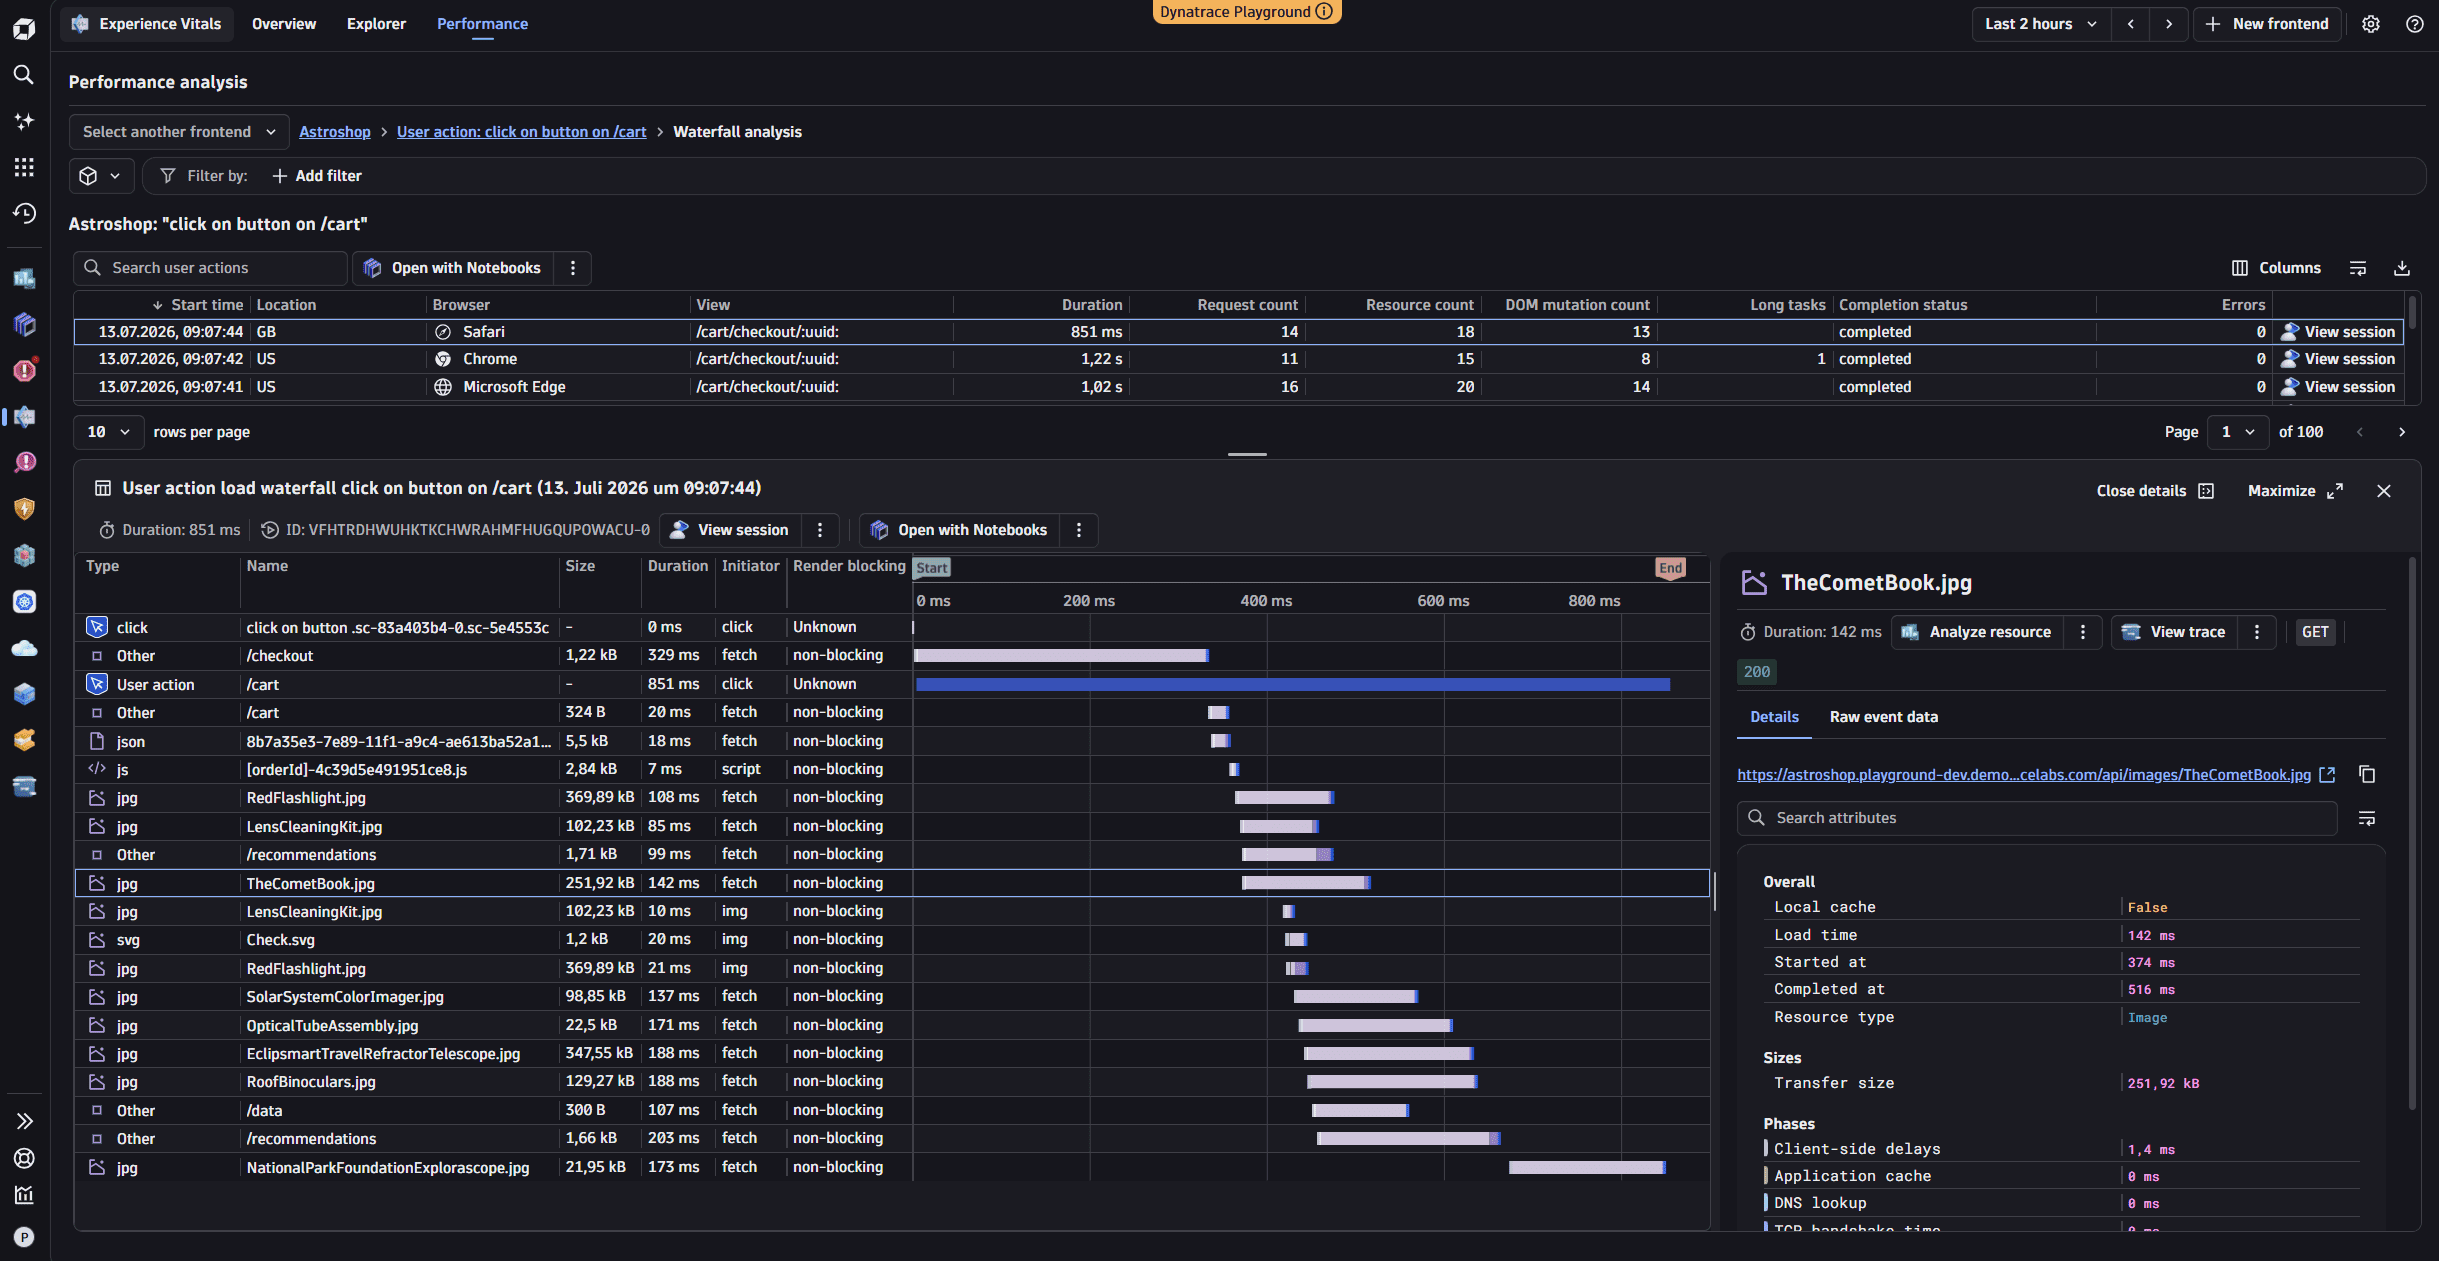Select the Check.svg waterfall row
Image resolution: width=2439 pixels, height=1261 pixels.
point(892,940)
